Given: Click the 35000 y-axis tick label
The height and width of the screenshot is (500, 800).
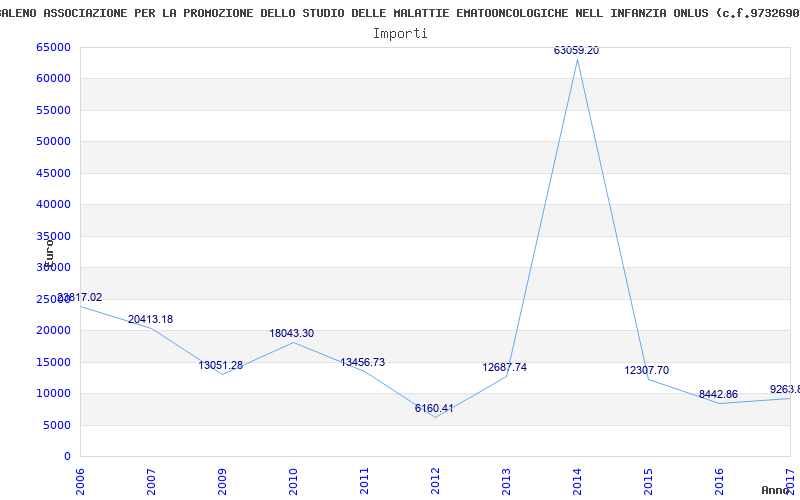Looking at the screenshot, I should pyautogui.click(x=53, y=236).
